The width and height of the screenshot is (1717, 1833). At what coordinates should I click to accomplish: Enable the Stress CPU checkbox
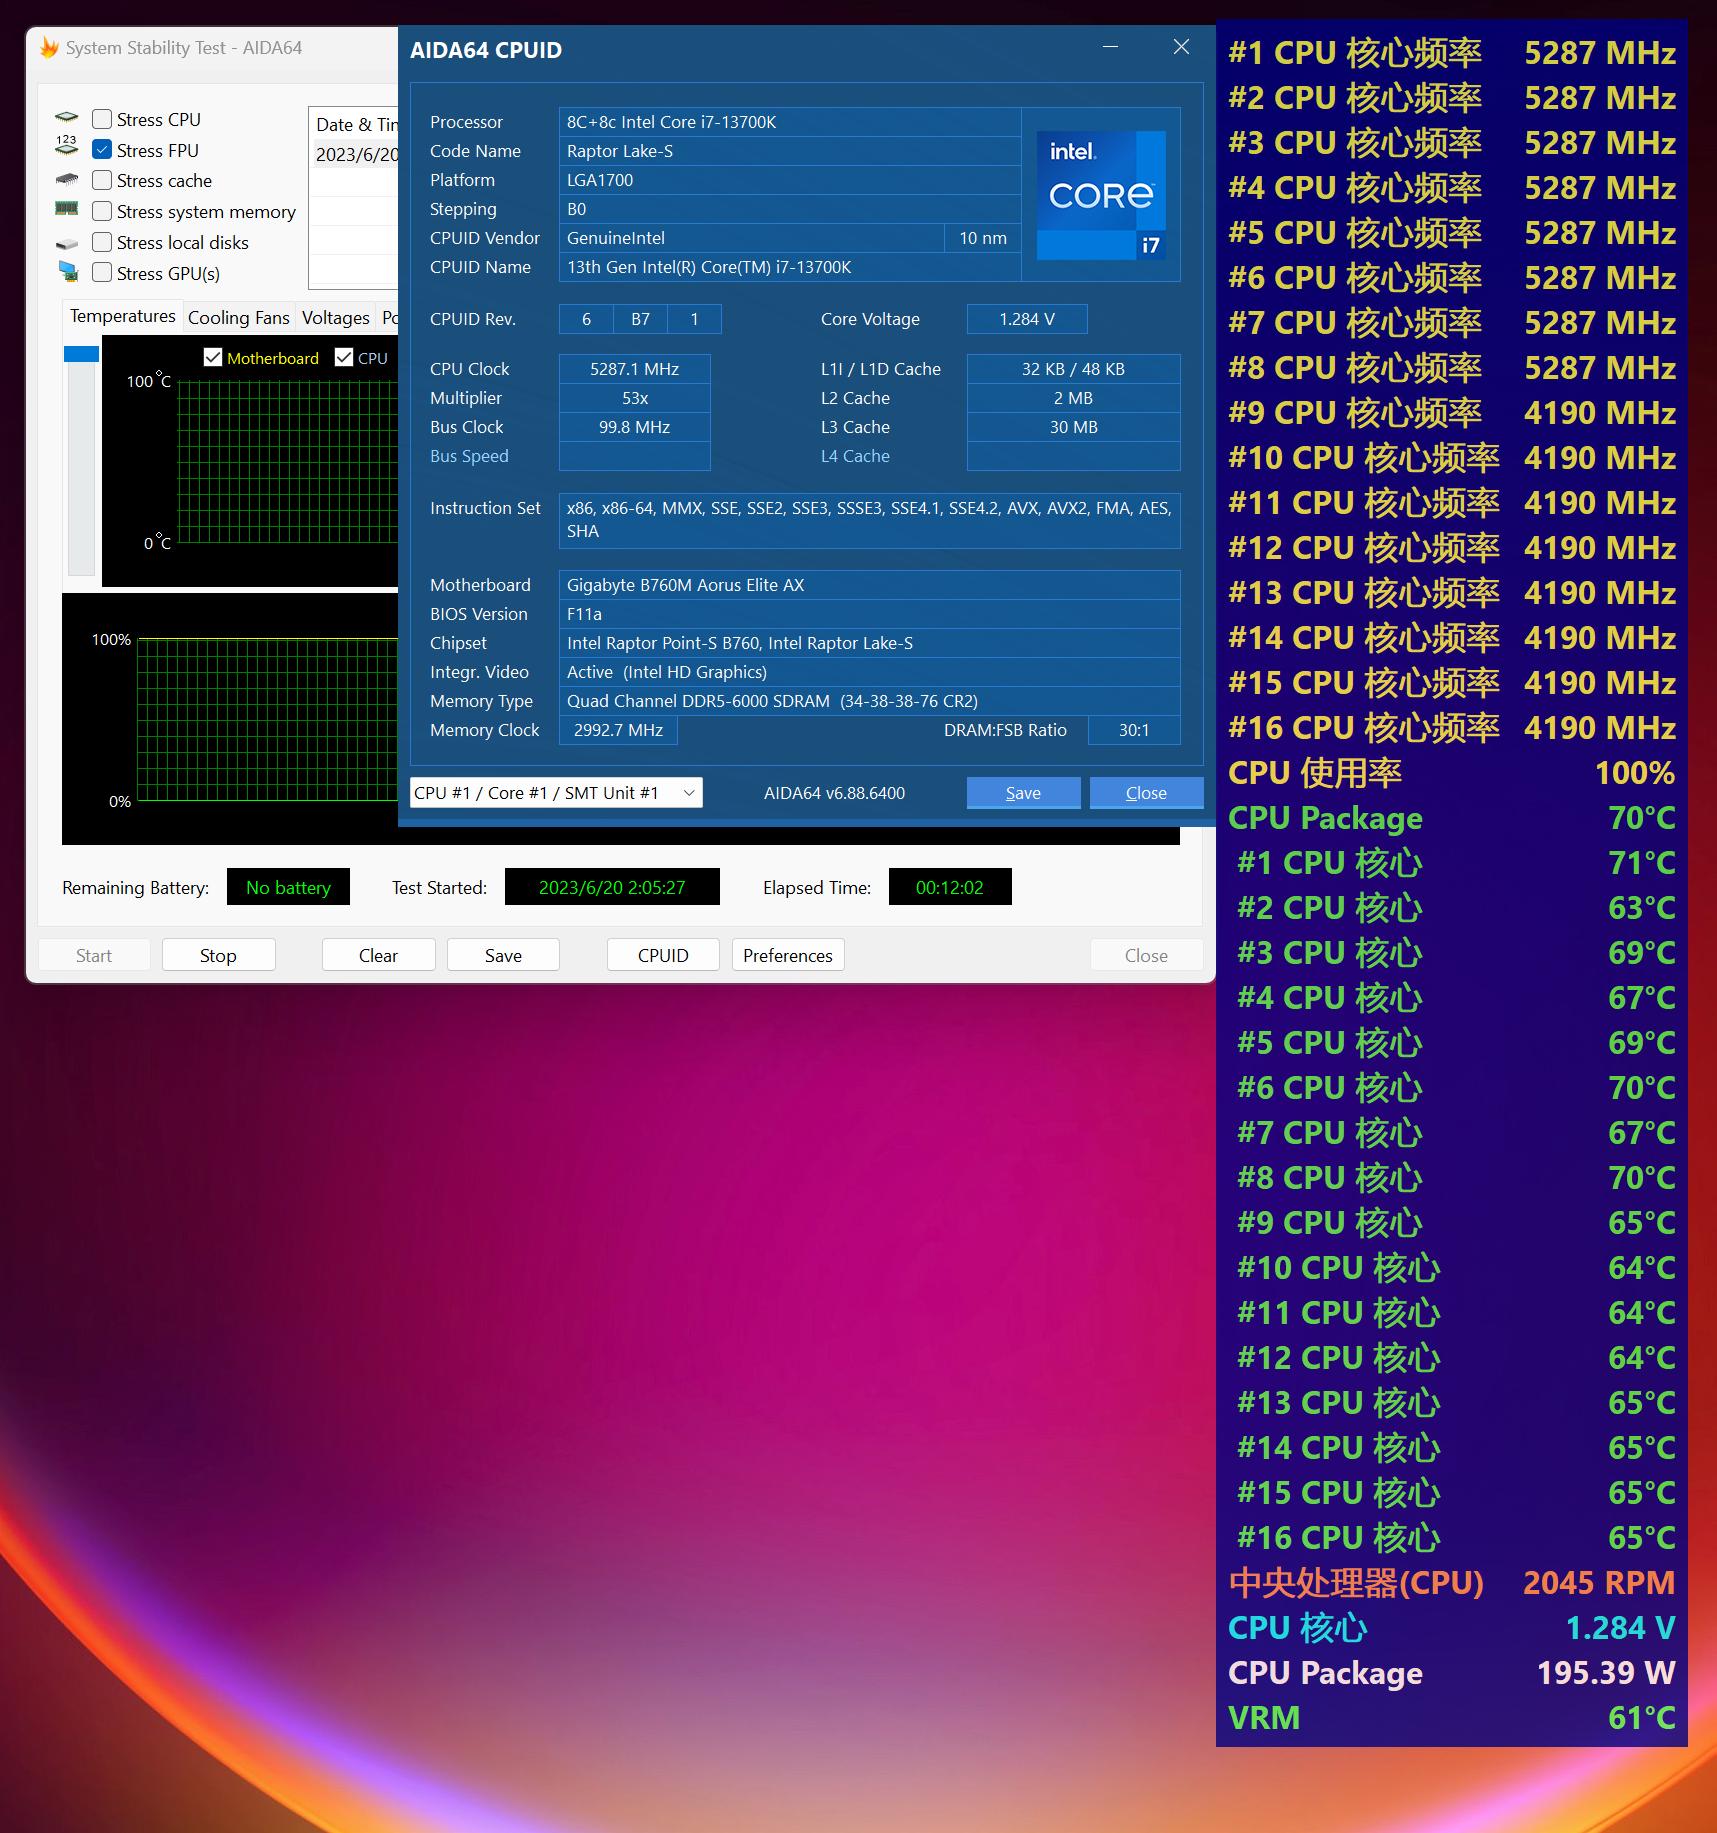click(x=101, y=118)
